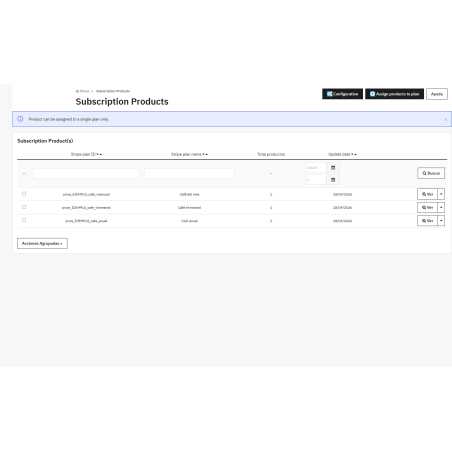Image resolution: width=452 pixels, height=452 pixels.
Task: Open the calendar icon for the to-date
Action: coord(333,180)
